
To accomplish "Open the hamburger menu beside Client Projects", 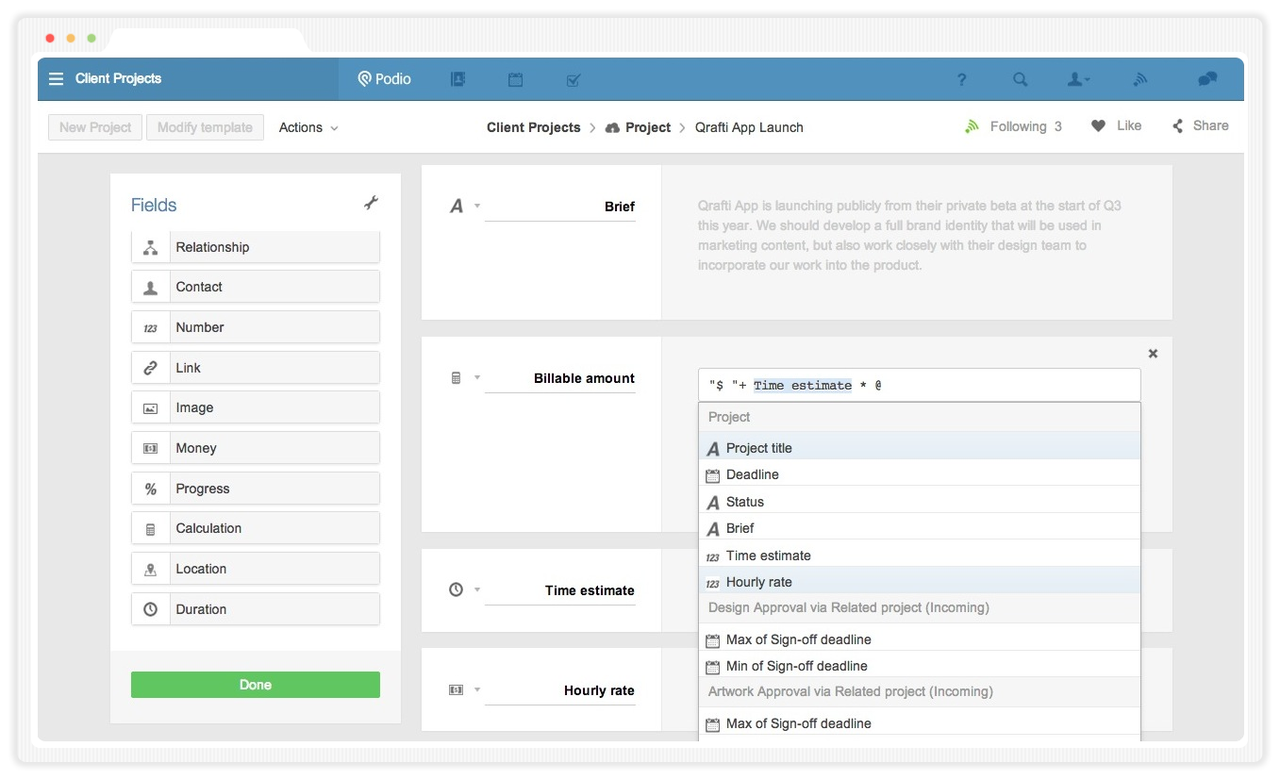I will coord(56,79).
